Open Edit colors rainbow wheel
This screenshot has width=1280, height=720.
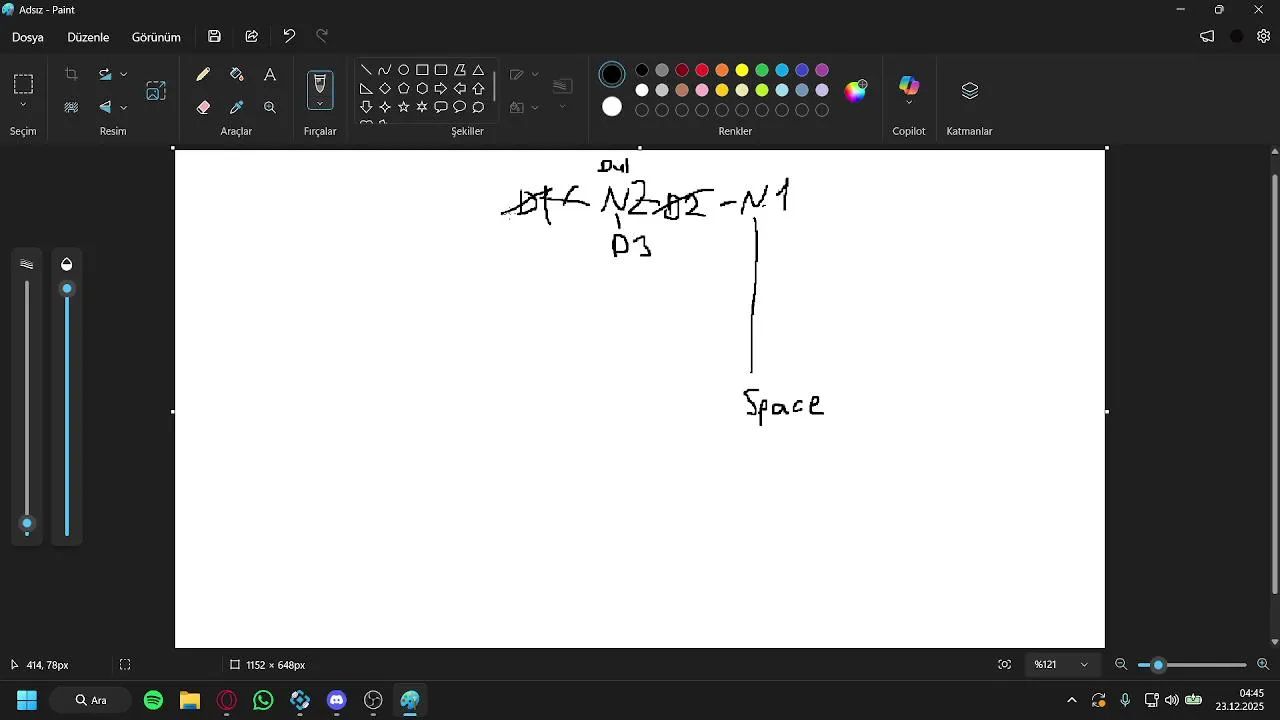point(855,91)
